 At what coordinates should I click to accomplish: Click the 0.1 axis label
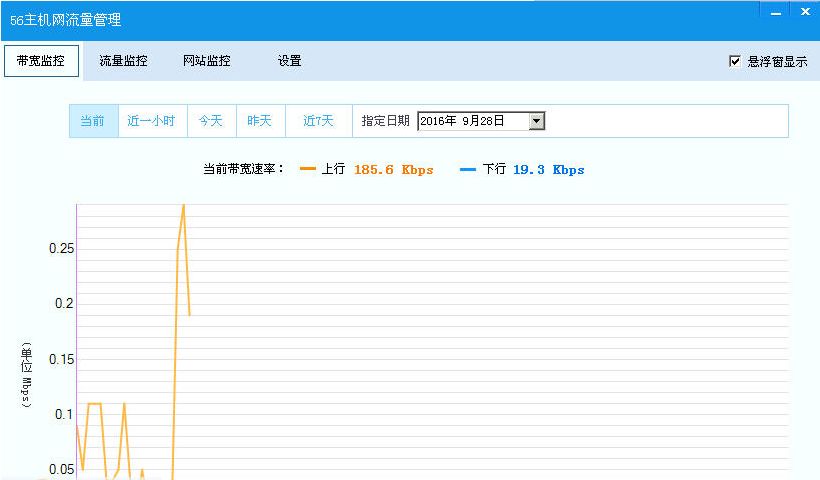pos(64,415)
